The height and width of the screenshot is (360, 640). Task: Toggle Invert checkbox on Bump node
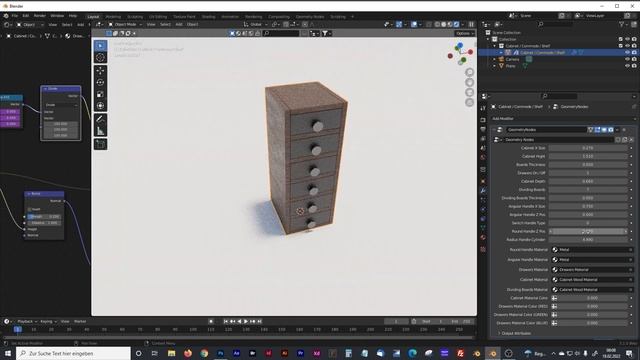point(29,209)
